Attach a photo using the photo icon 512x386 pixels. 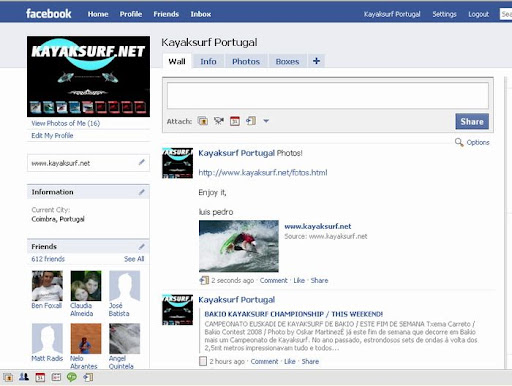click(x=202, y=121)
